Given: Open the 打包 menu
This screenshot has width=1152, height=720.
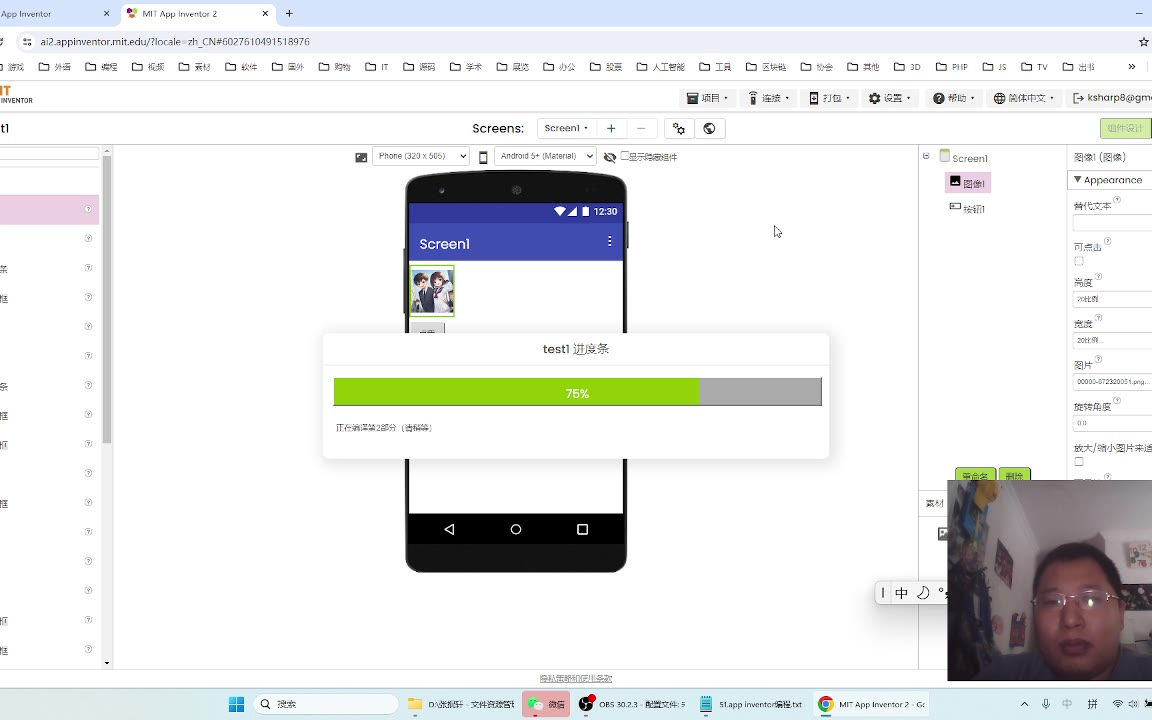Looking at the screenshot, I should (829, 98).
